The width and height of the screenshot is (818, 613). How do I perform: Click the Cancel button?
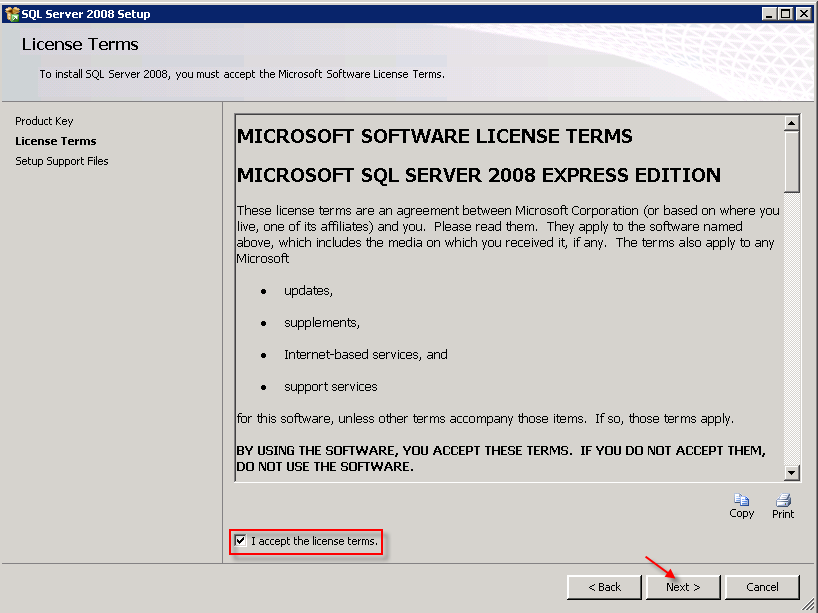point(762,587)
